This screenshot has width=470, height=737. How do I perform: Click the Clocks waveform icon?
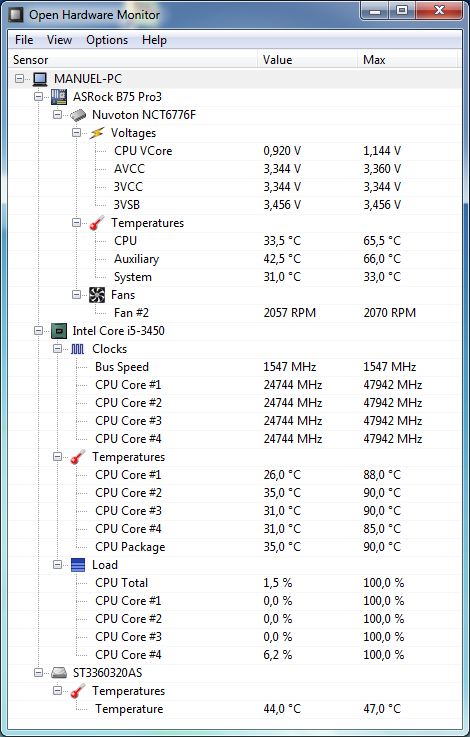click(x=78, y=349)
